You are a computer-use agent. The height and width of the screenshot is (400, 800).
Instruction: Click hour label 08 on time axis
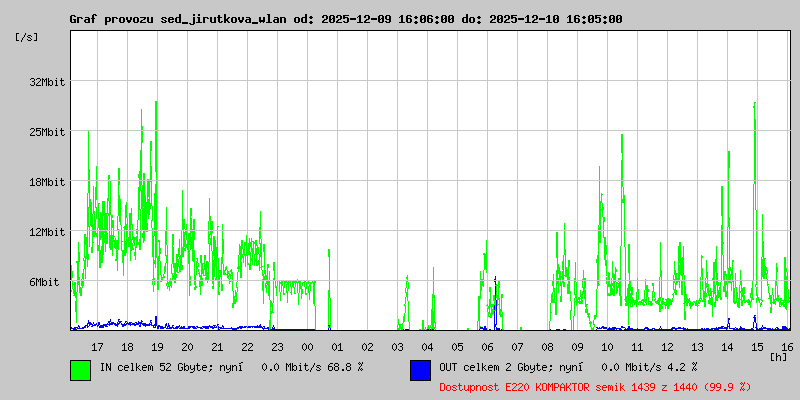[x=547, y=347]
